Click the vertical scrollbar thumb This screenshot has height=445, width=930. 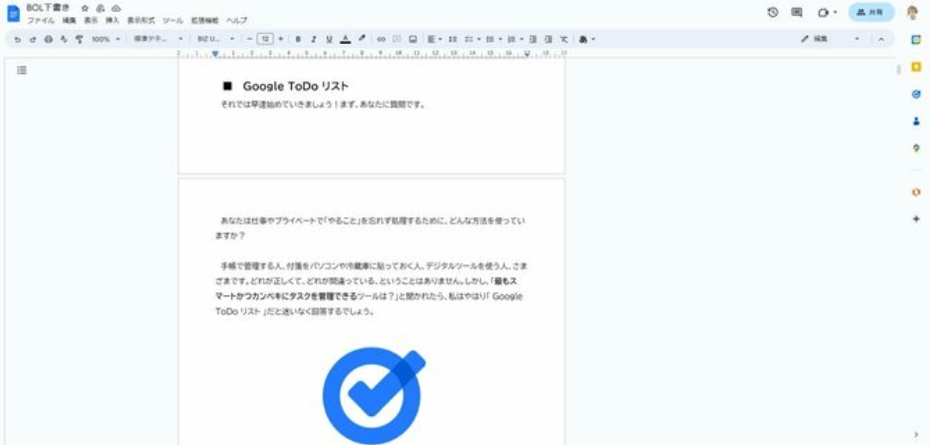point(898,70)
